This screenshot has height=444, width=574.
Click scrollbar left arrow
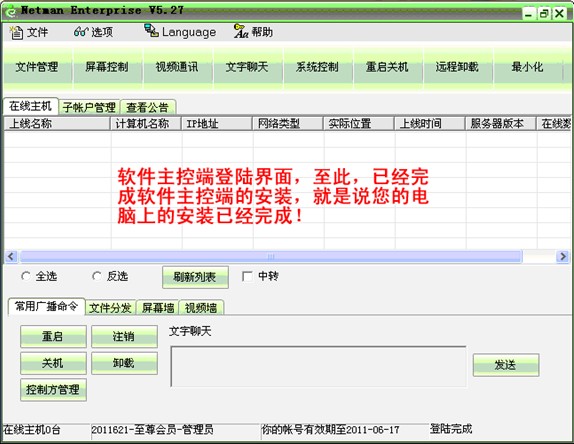11,257
